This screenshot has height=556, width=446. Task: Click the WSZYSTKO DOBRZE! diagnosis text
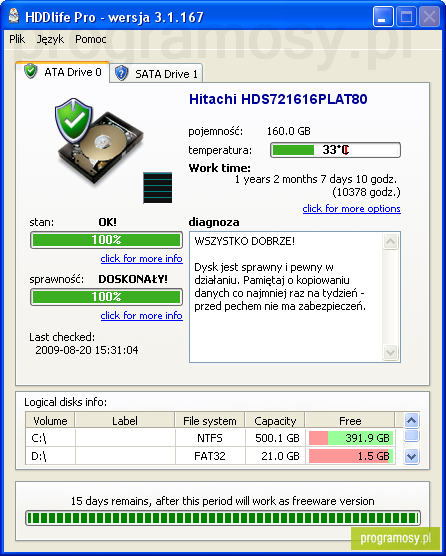click(x=244, y=241)
